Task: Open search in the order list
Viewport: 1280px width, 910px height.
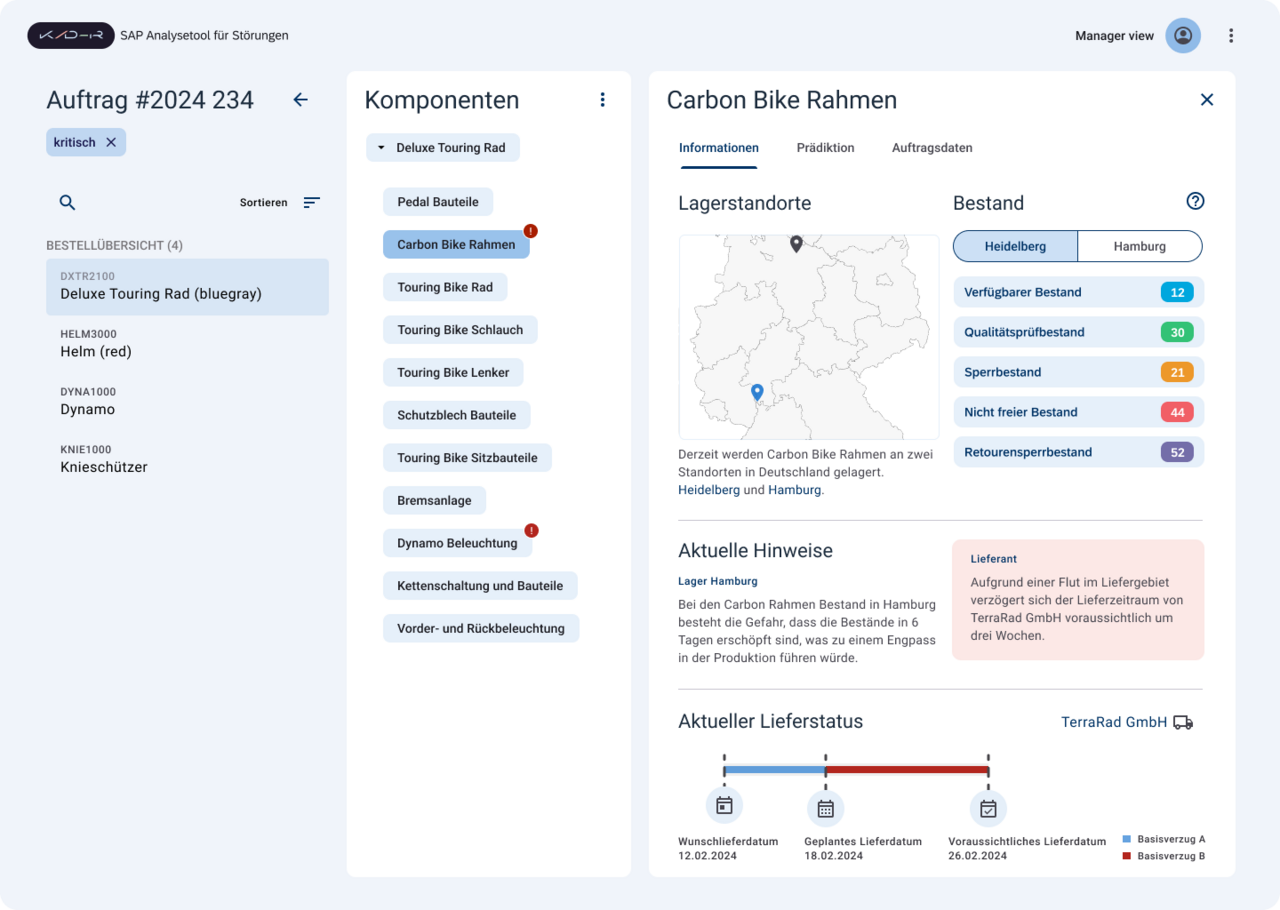Action: pyautogui.click(x=67, y=202)
